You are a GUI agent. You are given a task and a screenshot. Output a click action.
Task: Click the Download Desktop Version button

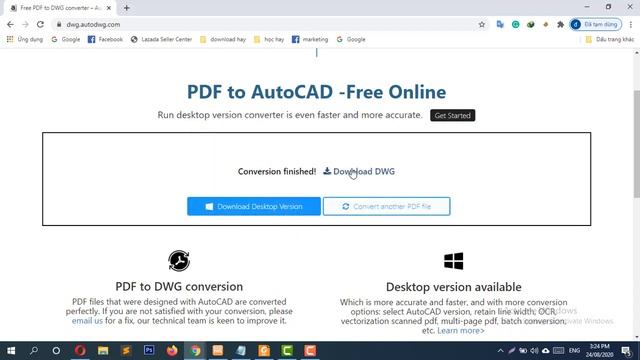click(x=254, y=207)
